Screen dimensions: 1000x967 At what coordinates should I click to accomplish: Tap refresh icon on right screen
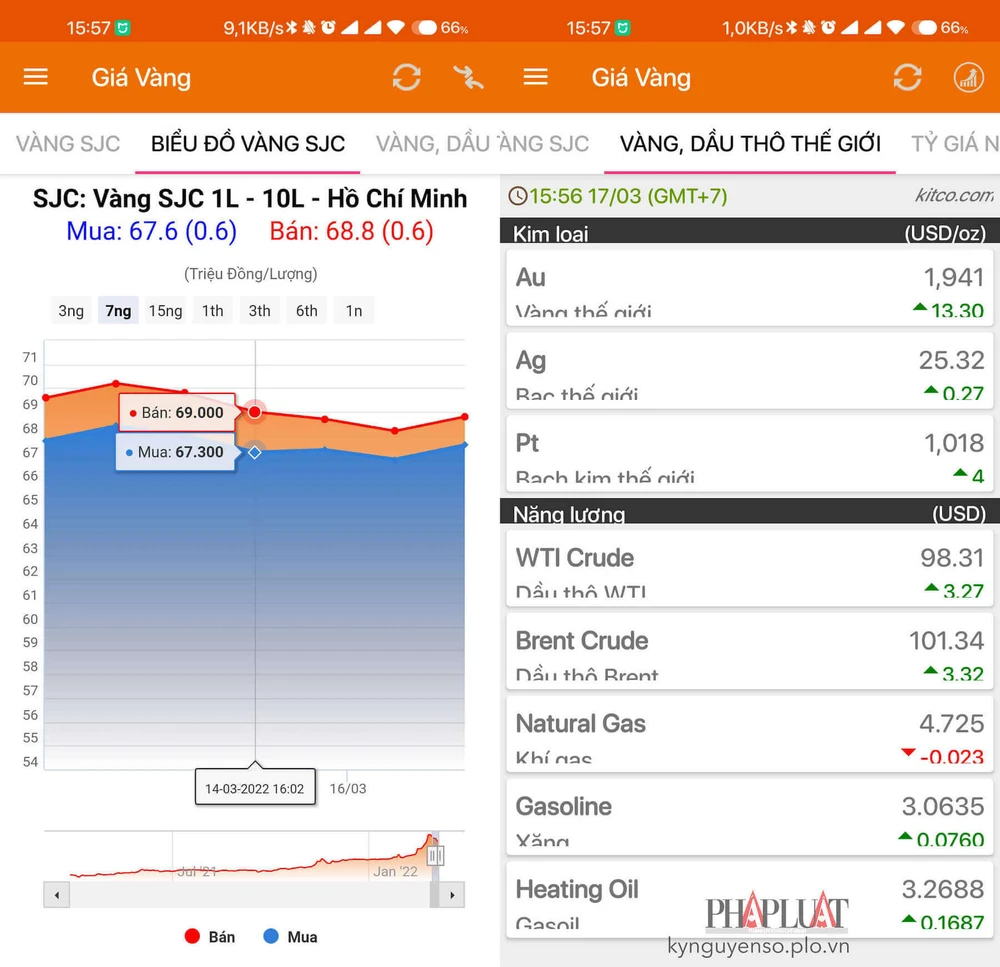[x=907, y=77]
